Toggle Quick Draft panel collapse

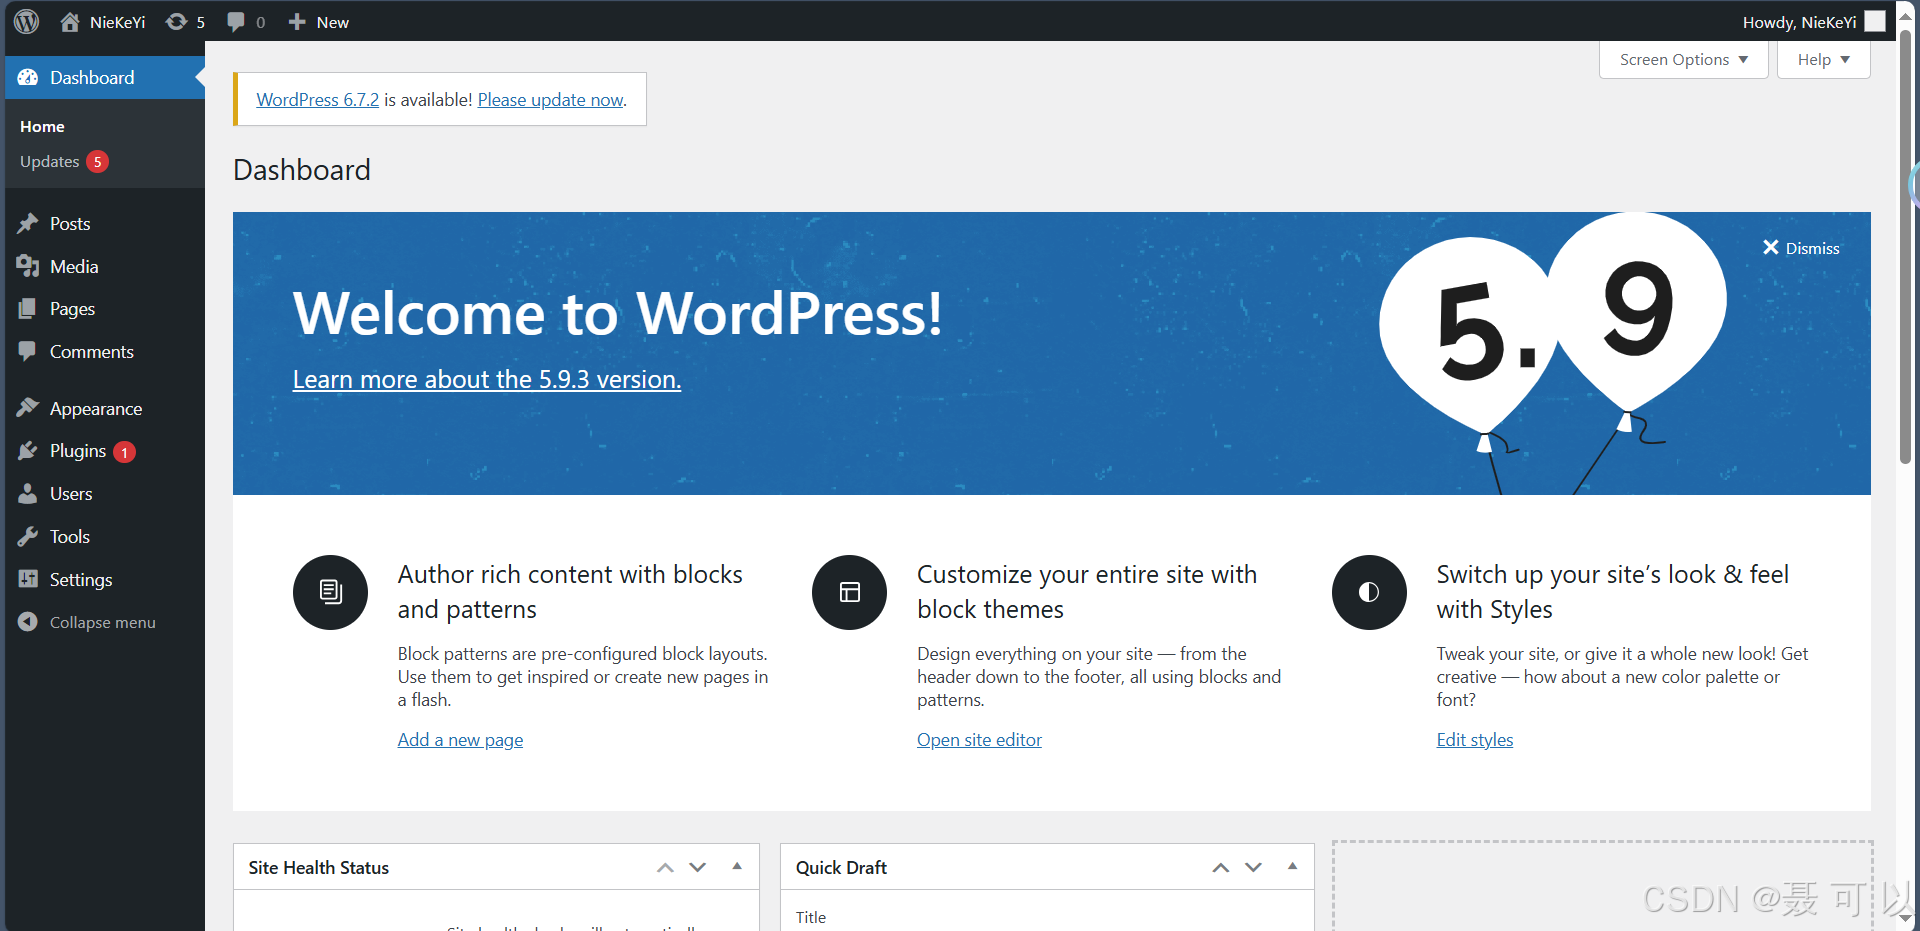coord(1292,867)
